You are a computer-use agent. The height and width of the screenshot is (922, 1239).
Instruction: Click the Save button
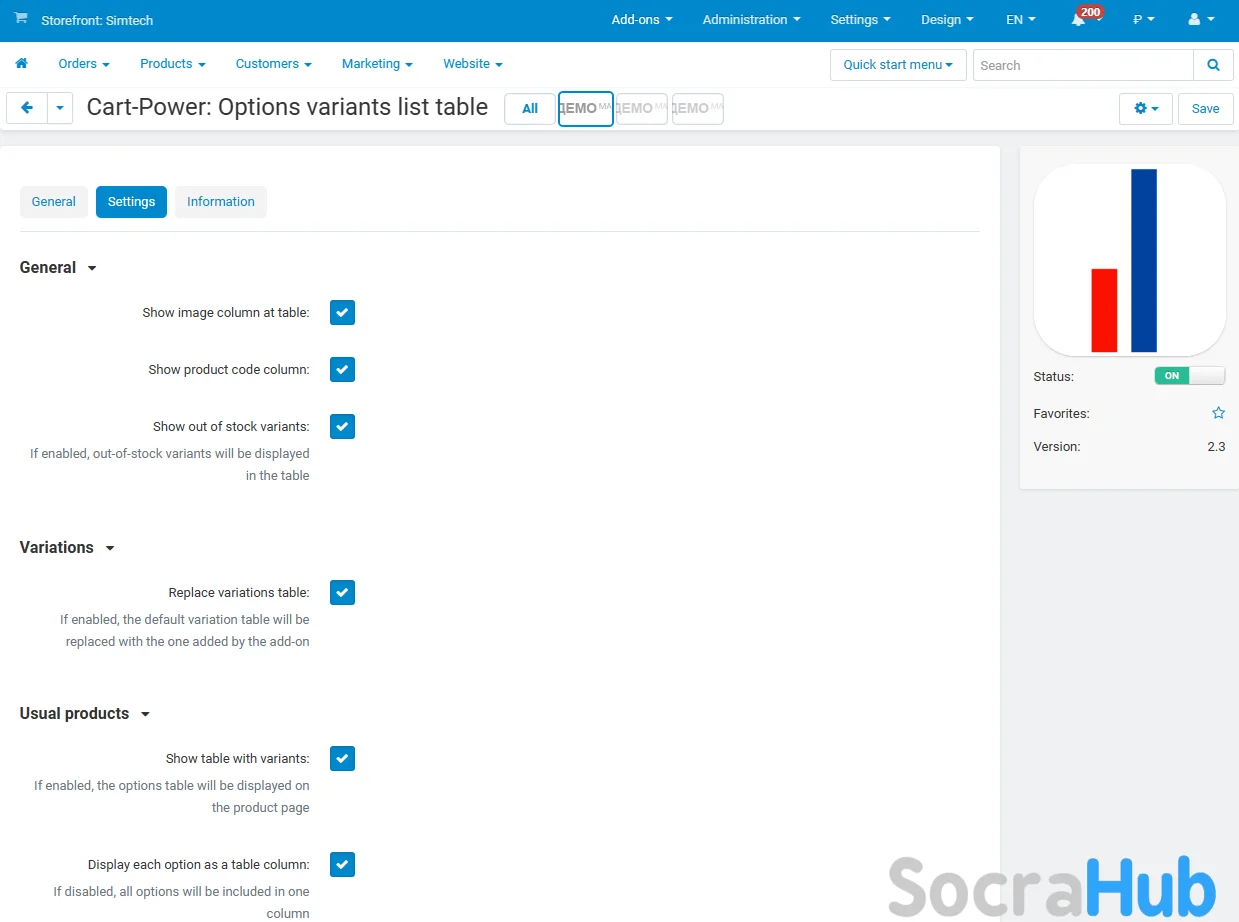[1205, 108]
